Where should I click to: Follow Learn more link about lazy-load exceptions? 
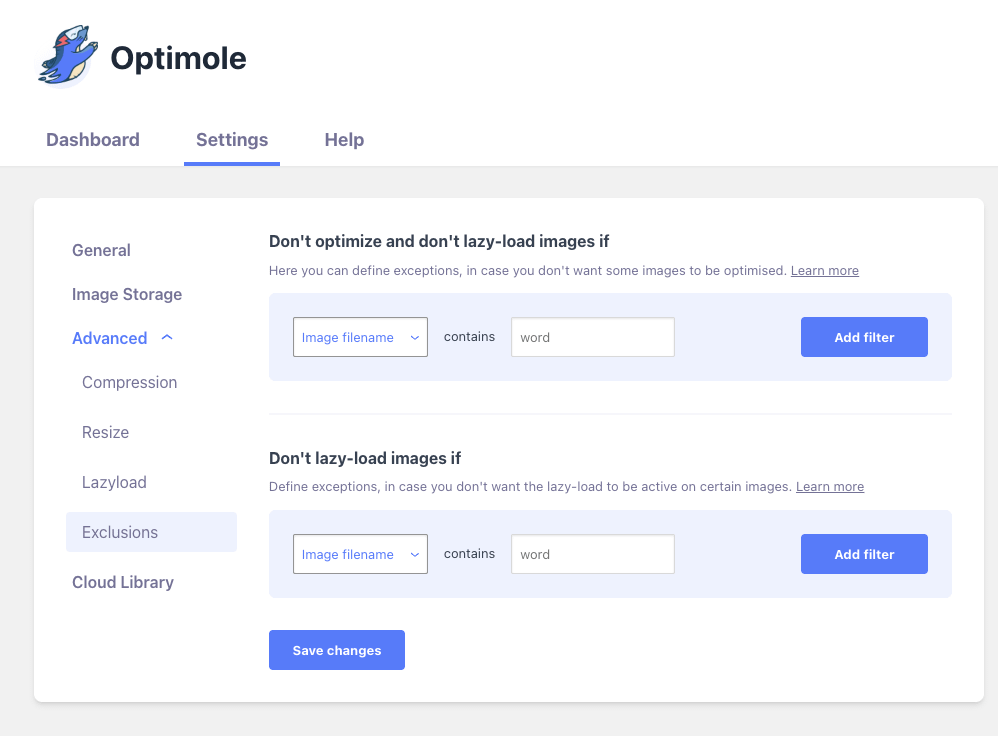(x=829, y=487)
